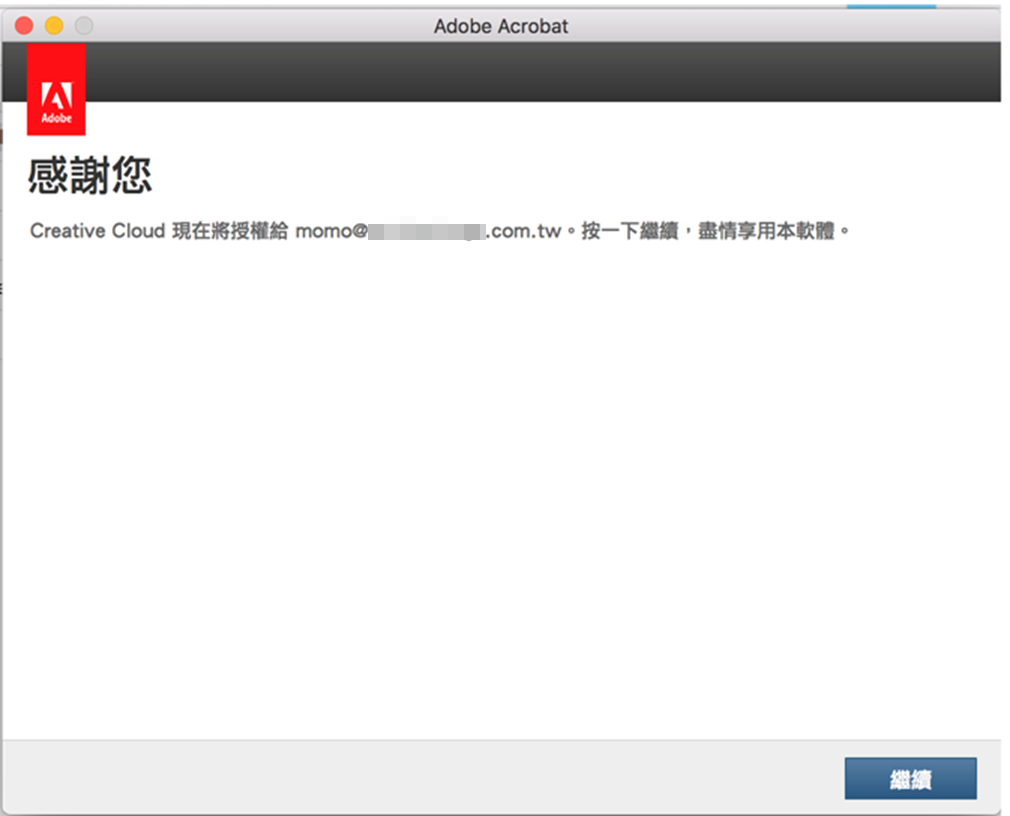
Task: Minimize the window with yellow button
Action: click(54, 26)
